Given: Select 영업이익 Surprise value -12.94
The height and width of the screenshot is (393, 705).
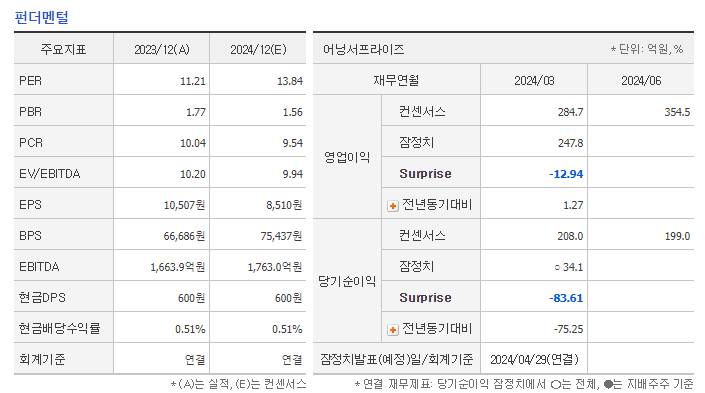Looking at the screenshot, I should 566,174.
